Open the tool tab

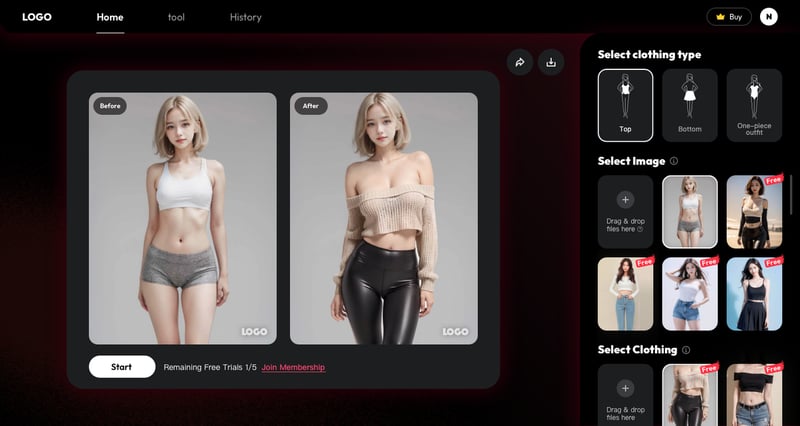point(176,17)
